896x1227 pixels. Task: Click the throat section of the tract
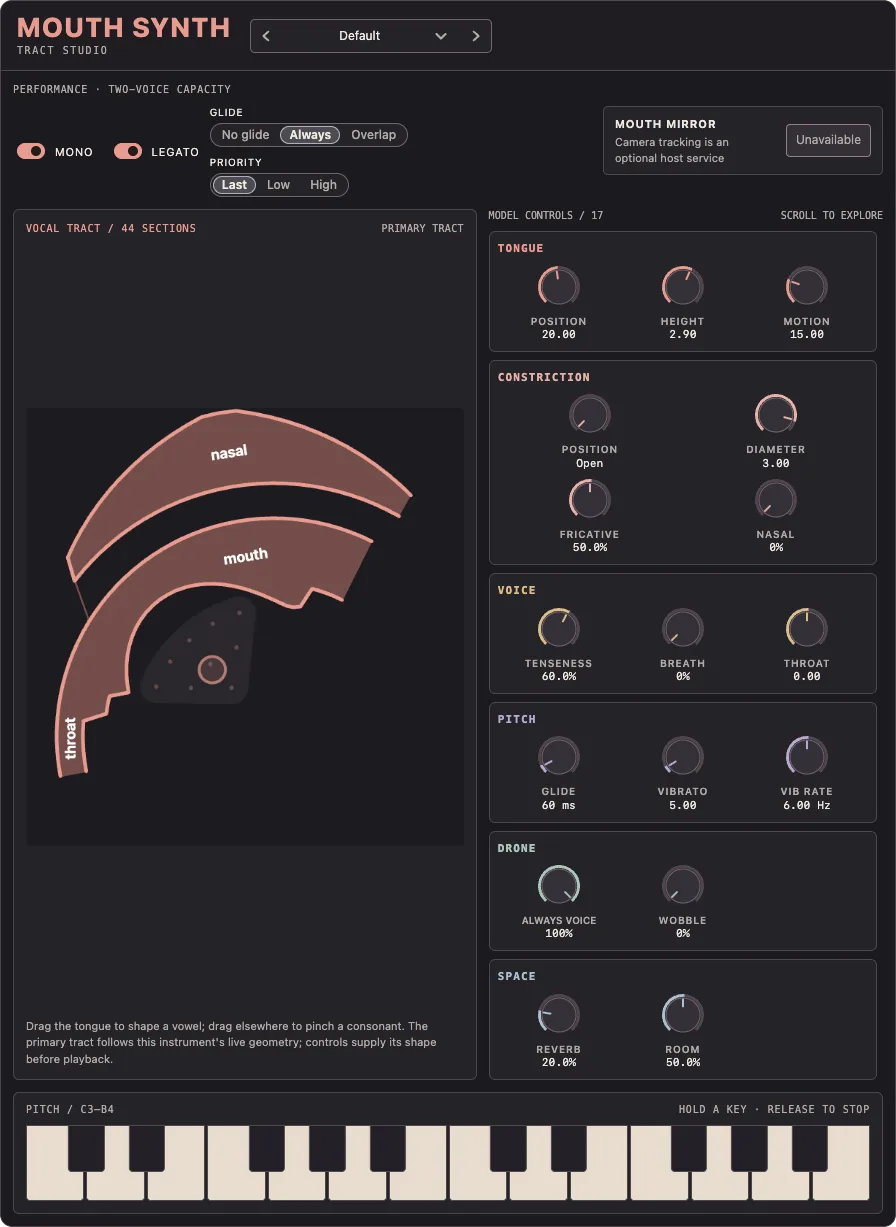pyautogui.click(x=72, y=737)
